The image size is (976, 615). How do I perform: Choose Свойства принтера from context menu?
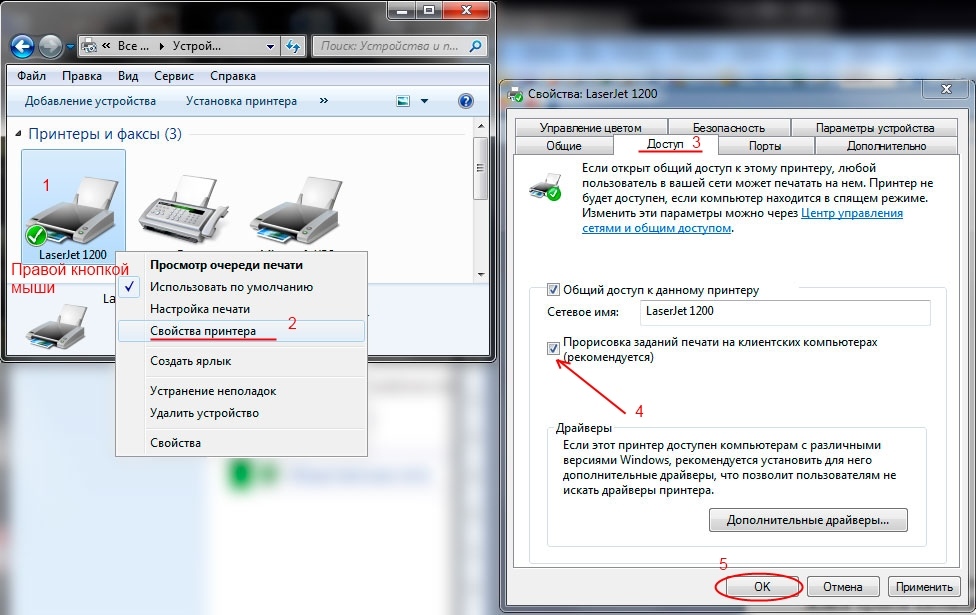tap(242, 331)
